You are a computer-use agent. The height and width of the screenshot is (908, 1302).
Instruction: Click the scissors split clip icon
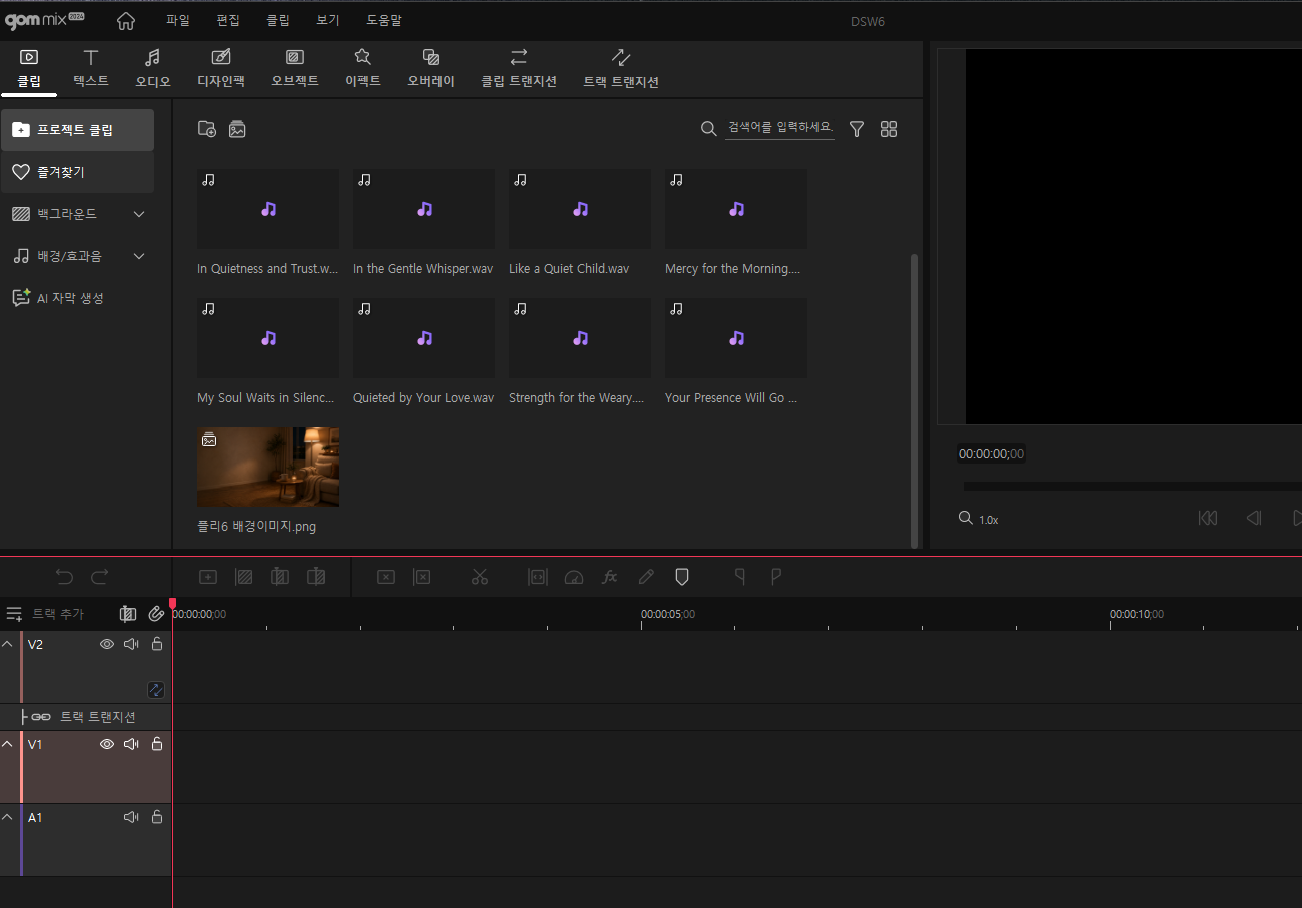[x=480, y=577]
